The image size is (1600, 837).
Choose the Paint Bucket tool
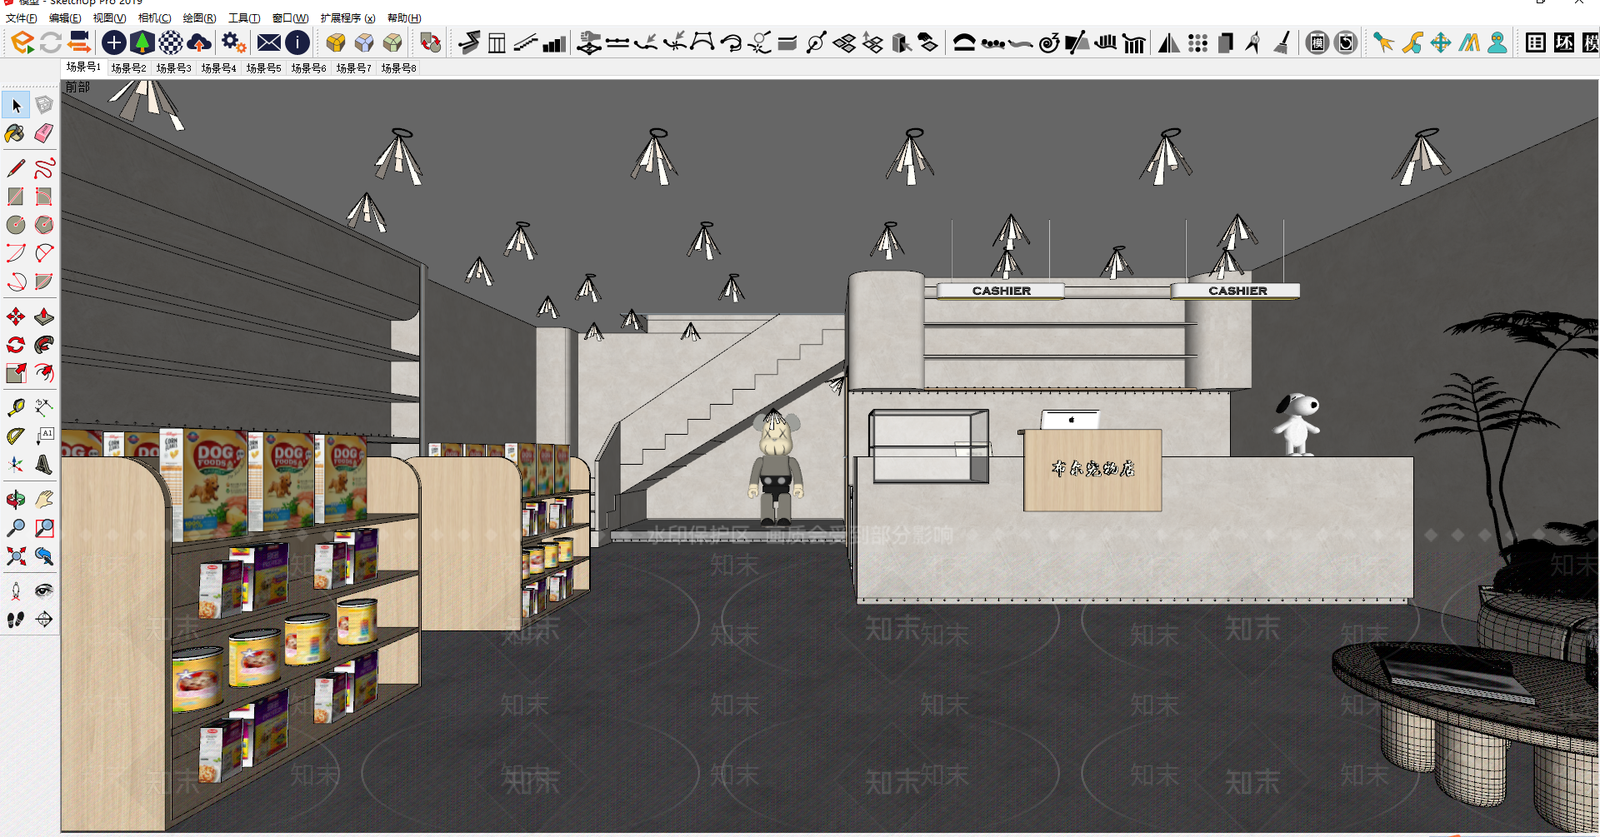click(16, 134)
